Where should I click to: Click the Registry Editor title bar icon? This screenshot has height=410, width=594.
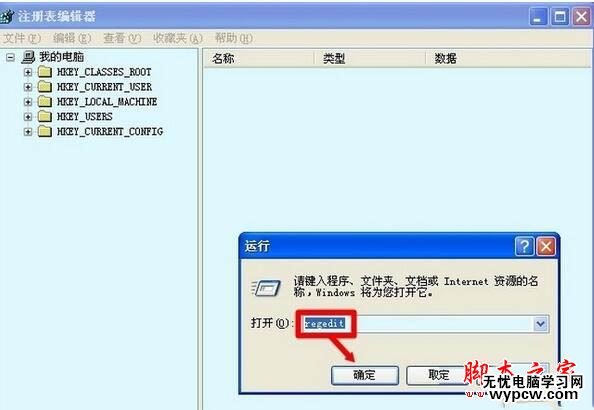pos(7,16)
